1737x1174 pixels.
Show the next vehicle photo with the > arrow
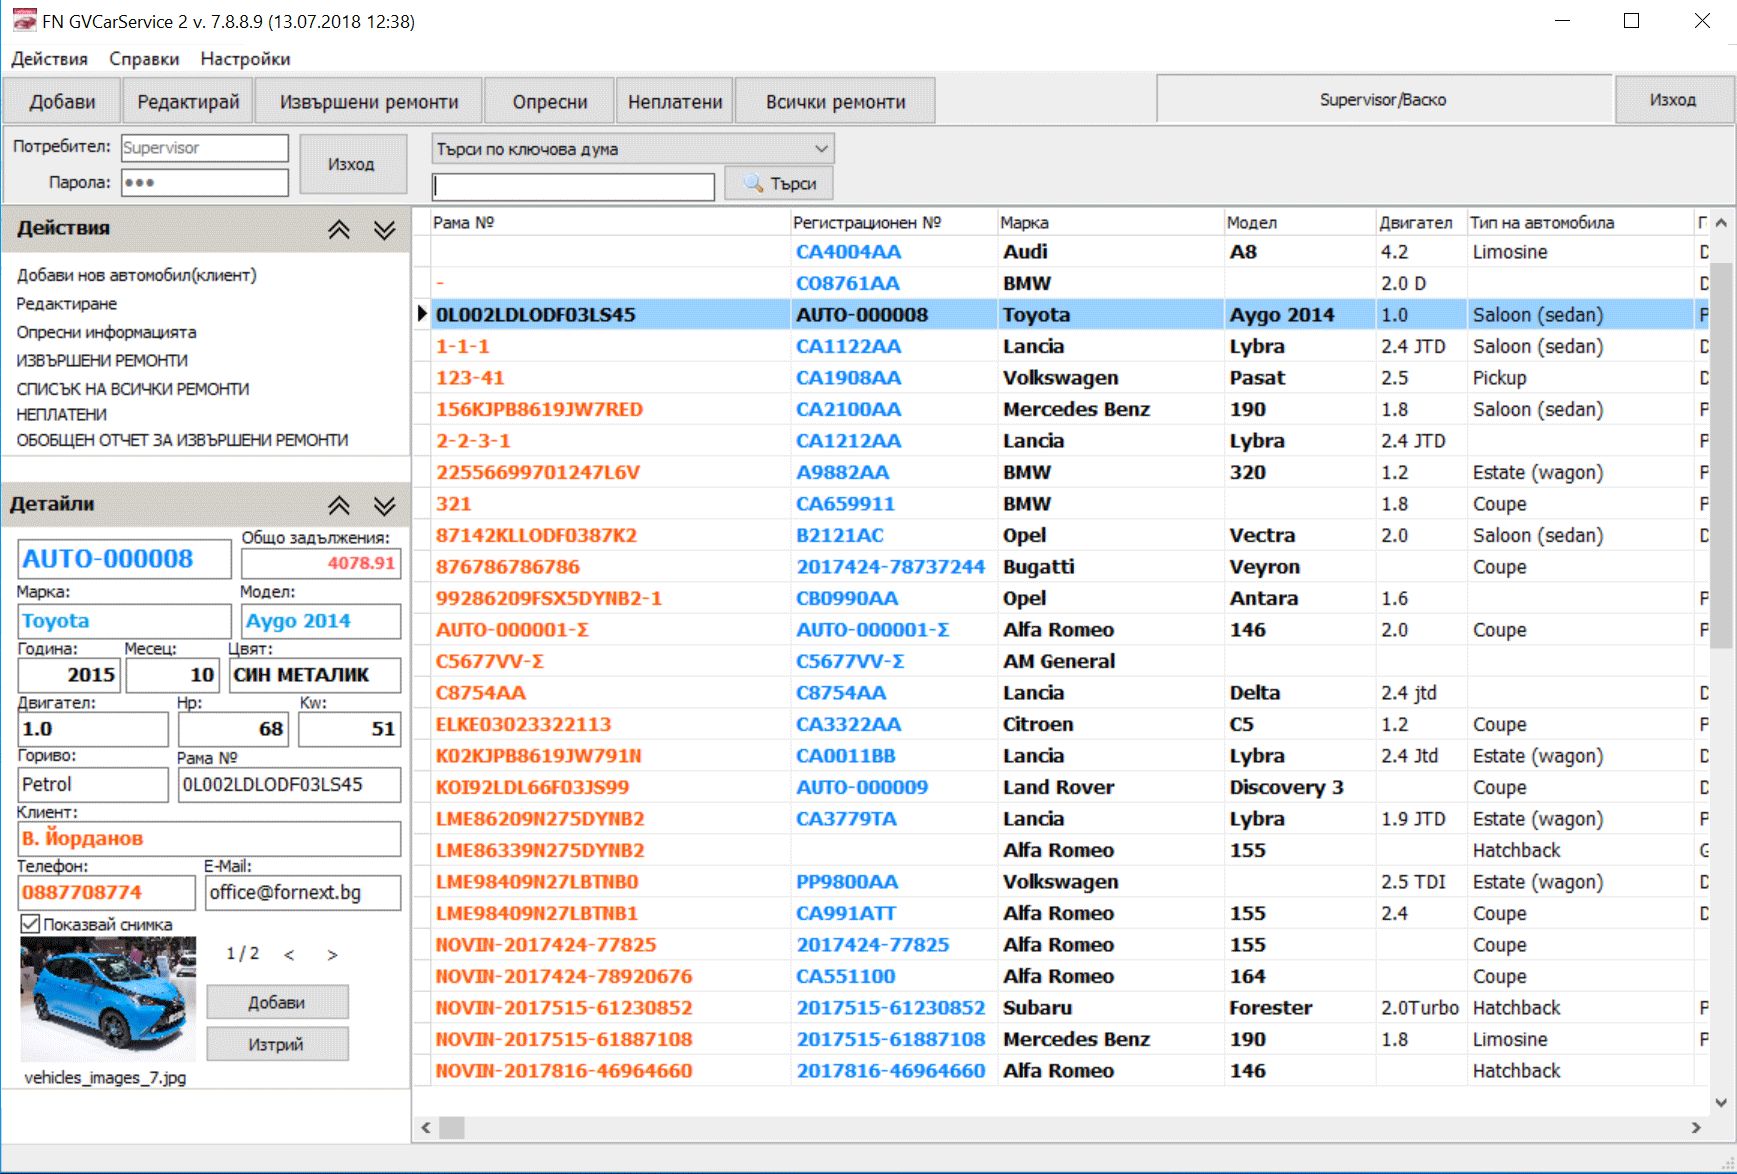332,955
